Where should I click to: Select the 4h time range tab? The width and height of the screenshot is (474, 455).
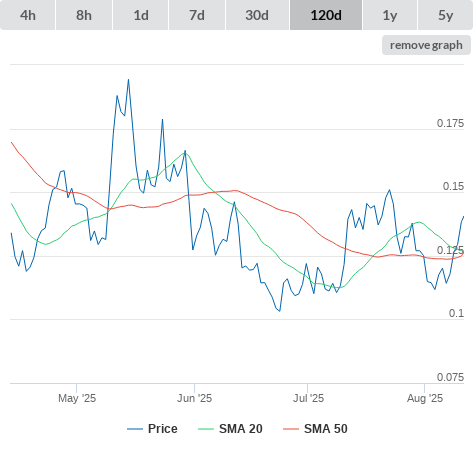pos(28,15)
